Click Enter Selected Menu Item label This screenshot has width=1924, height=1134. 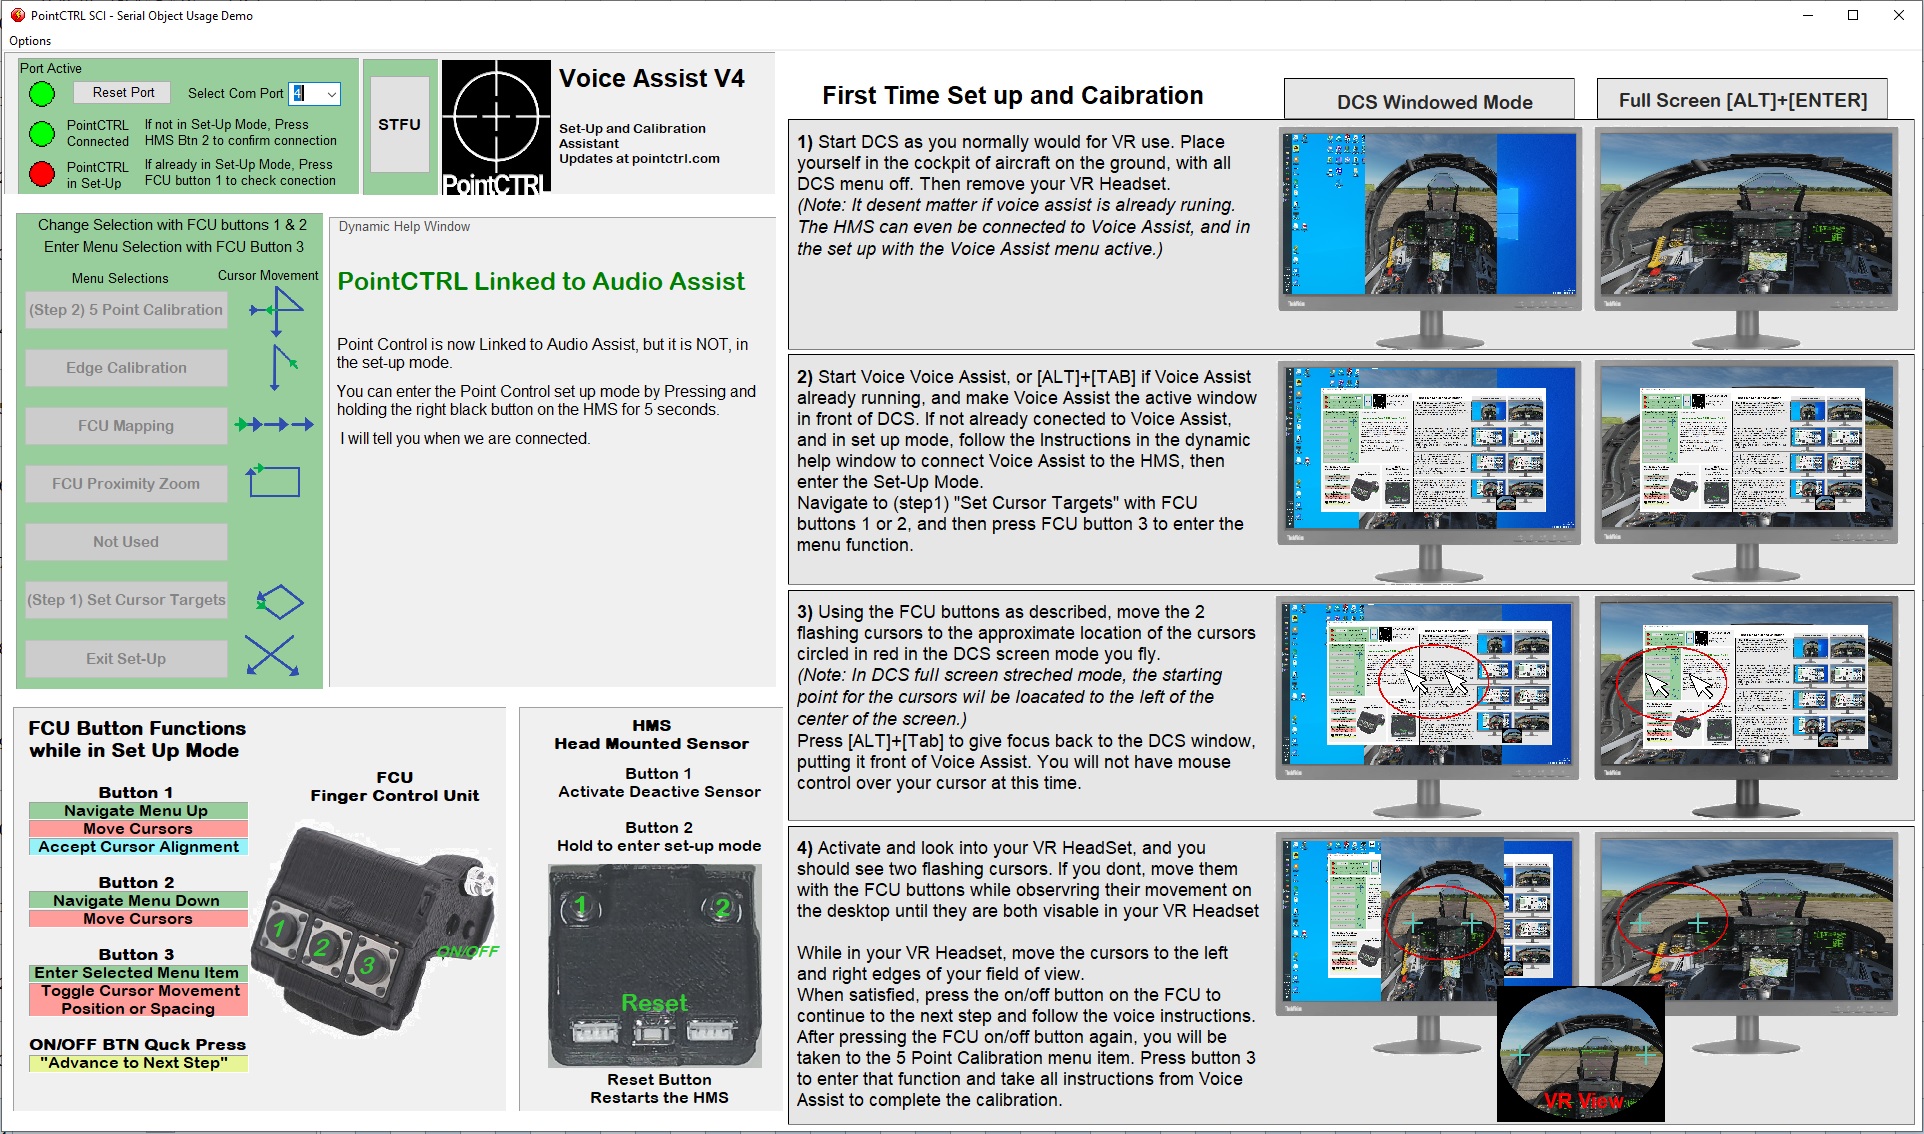[x=138, y=973]
